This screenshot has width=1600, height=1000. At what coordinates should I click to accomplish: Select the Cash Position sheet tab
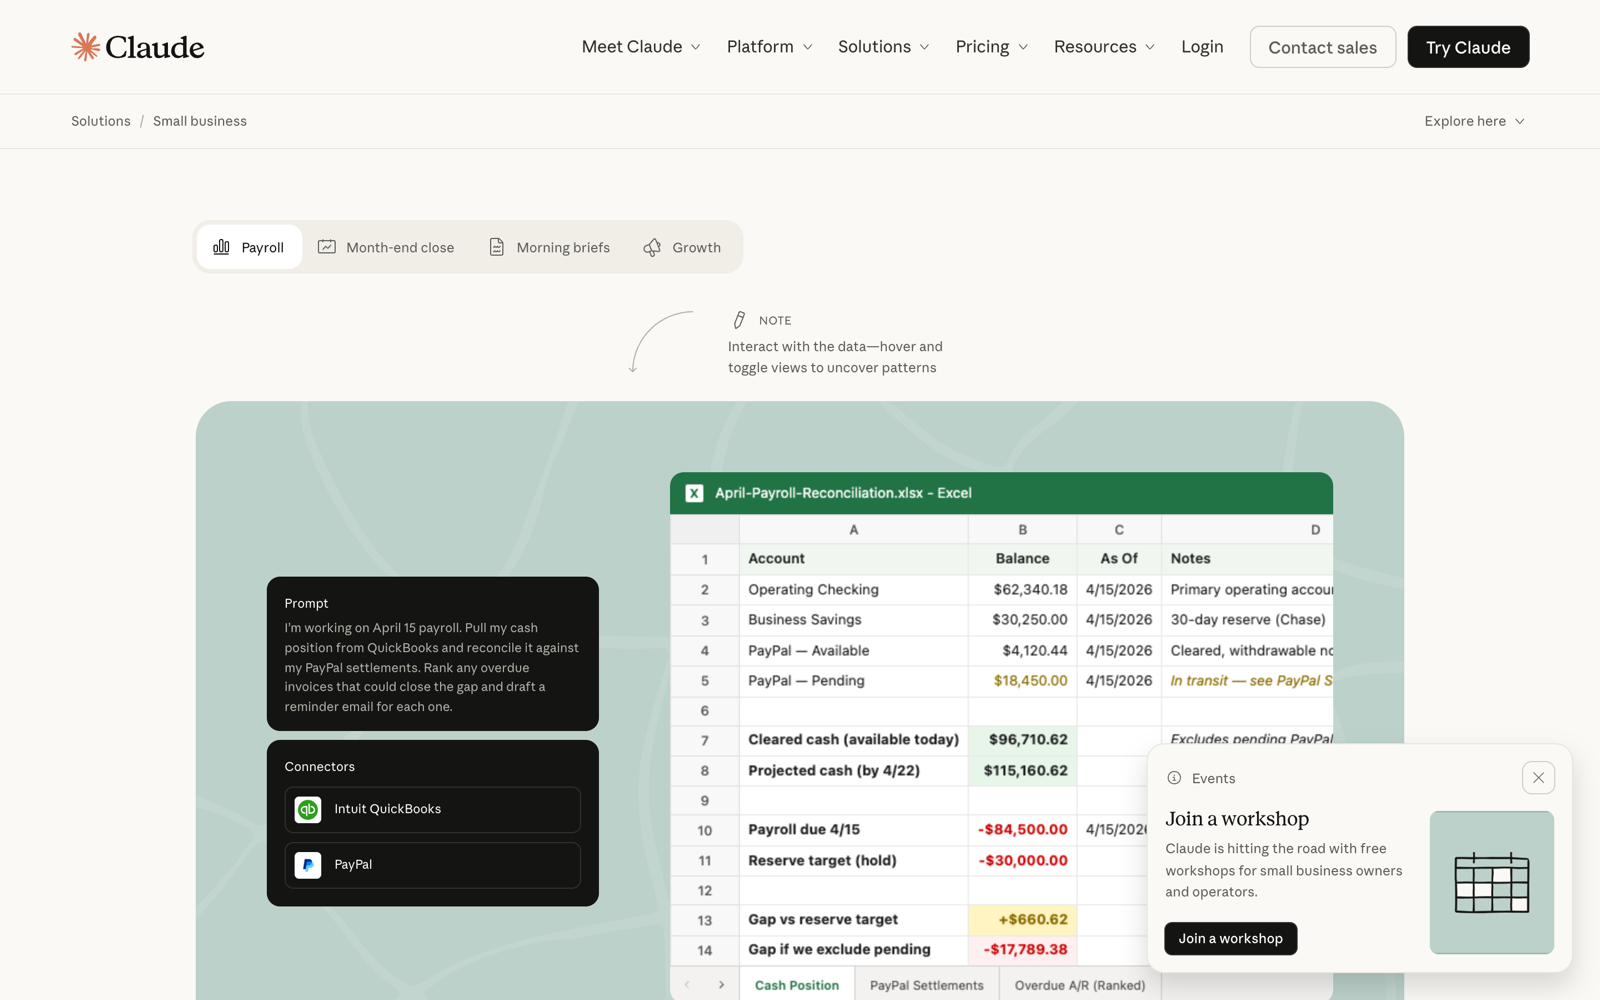pos(797,985)
